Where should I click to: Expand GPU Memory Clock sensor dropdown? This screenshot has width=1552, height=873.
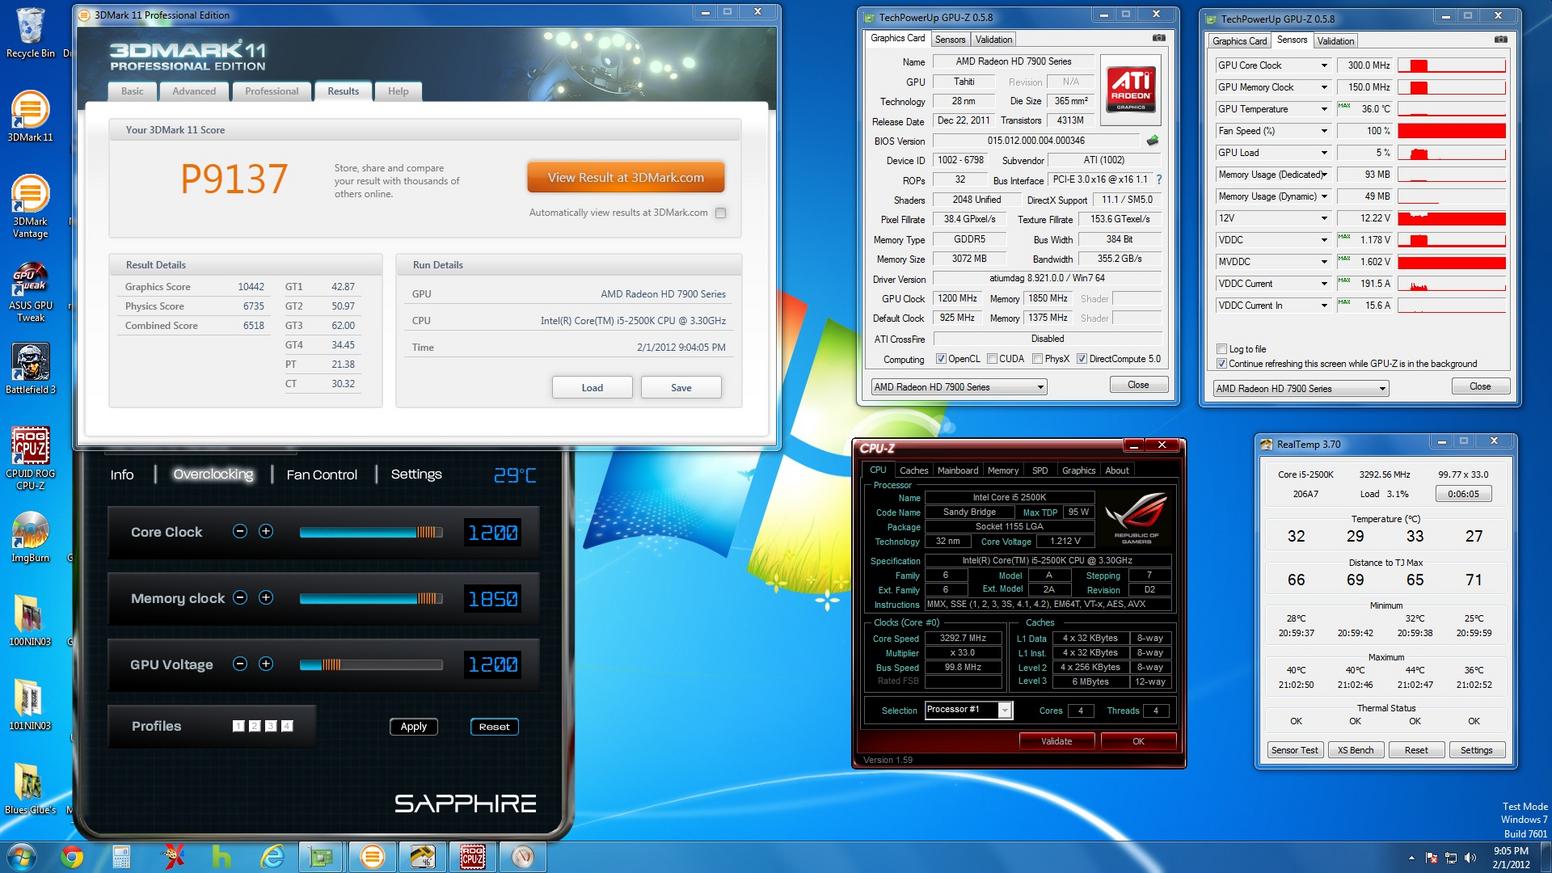[x=1324, y=88]
